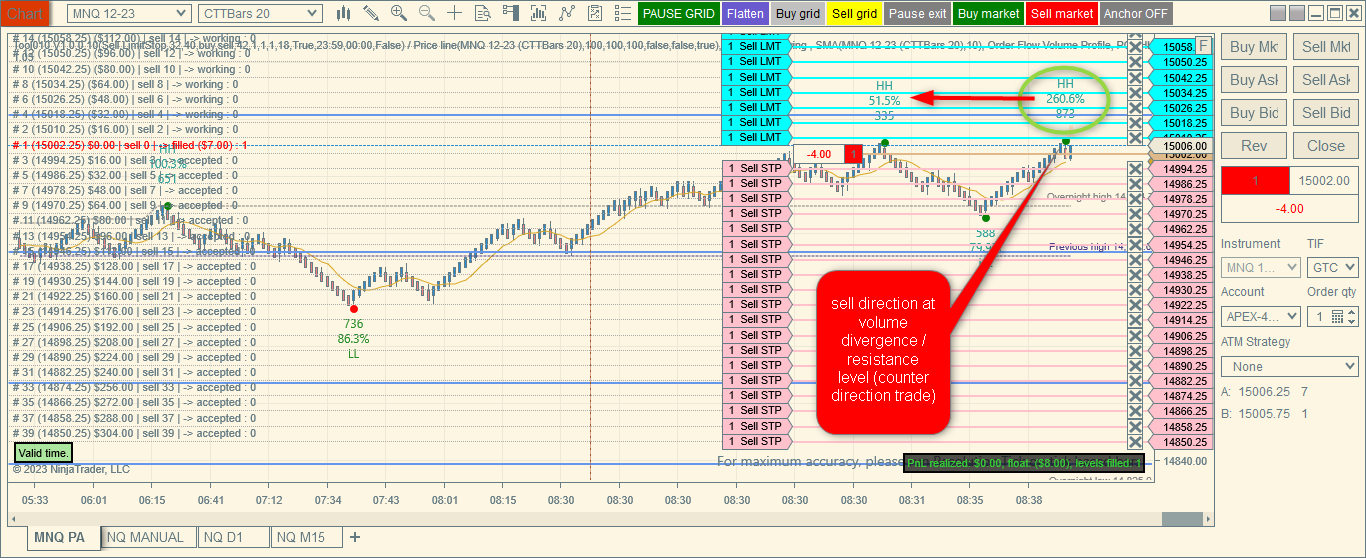Open the bar type candlestick icon
Screen dimensions: 1366x558
coord(343,13)
